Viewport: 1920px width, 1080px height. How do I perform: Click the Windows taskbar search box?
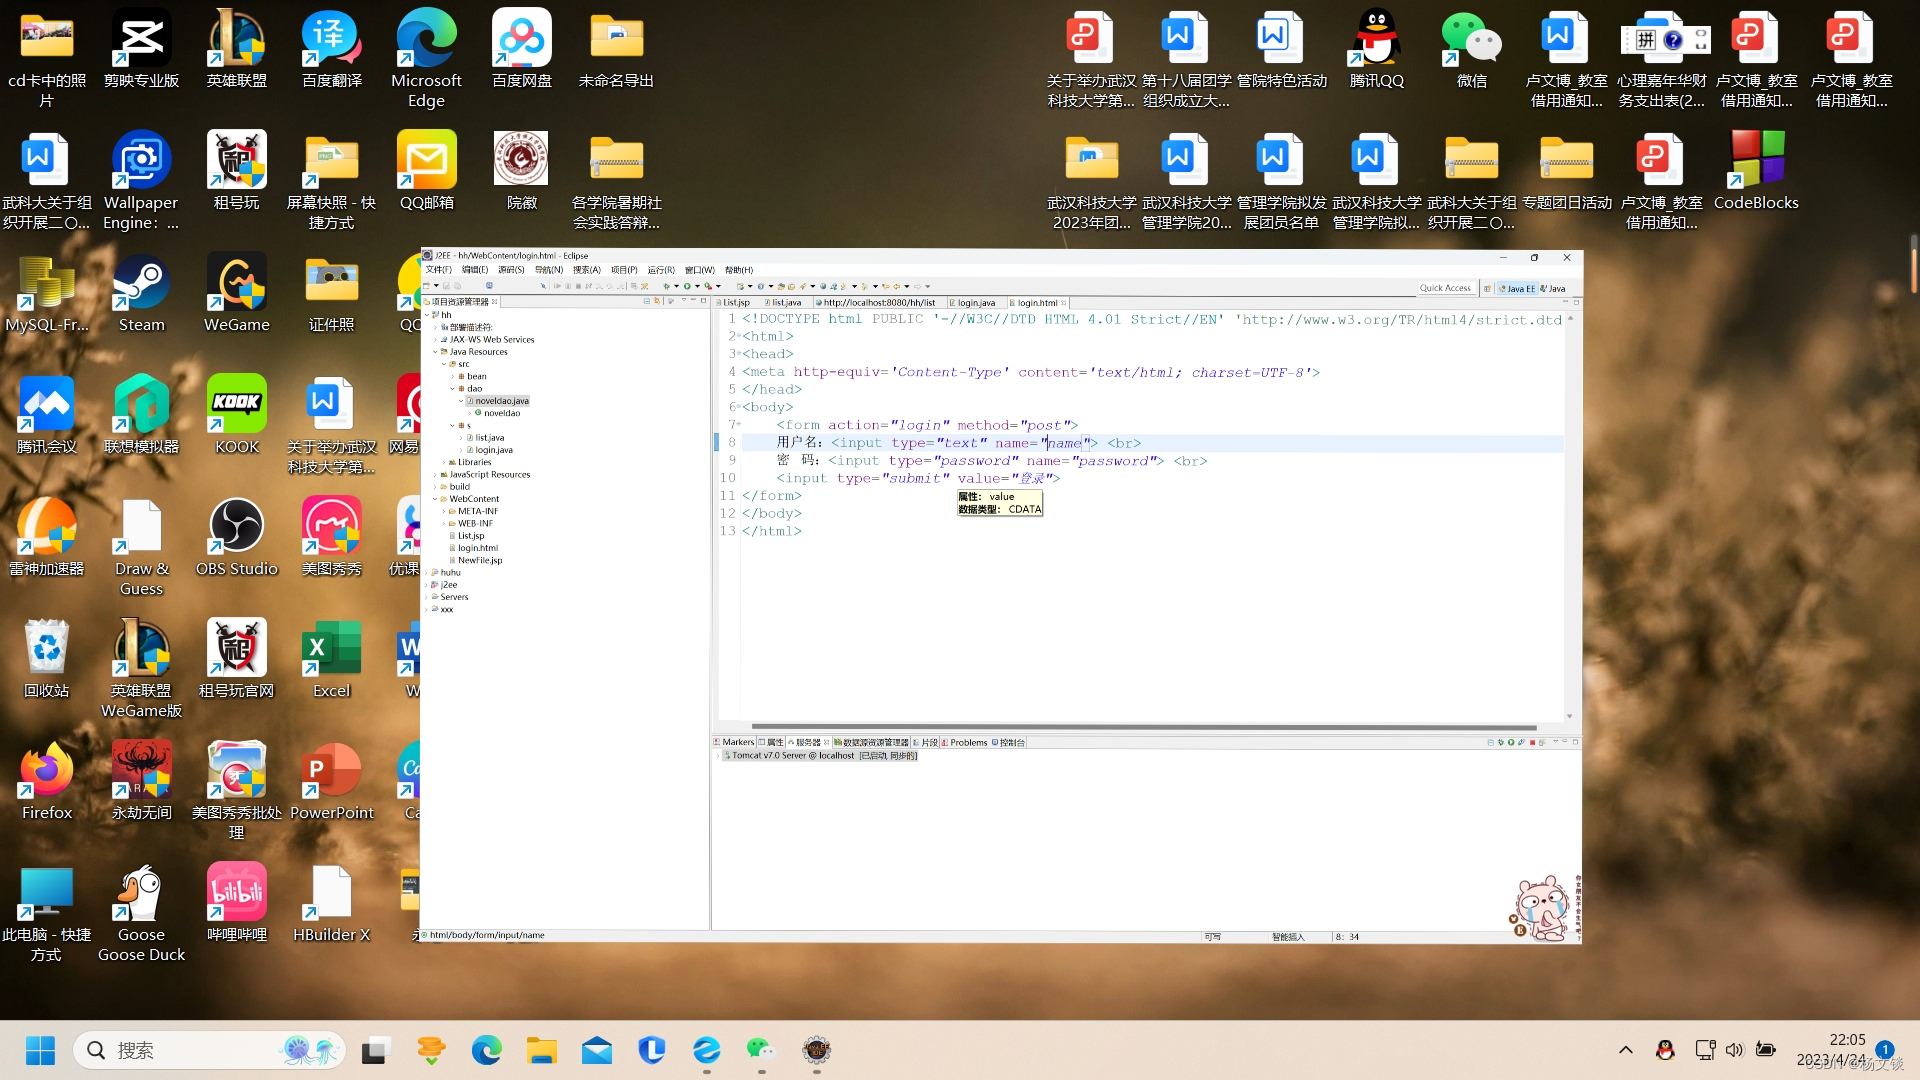pyautogui.click(x=209, y=1050)
